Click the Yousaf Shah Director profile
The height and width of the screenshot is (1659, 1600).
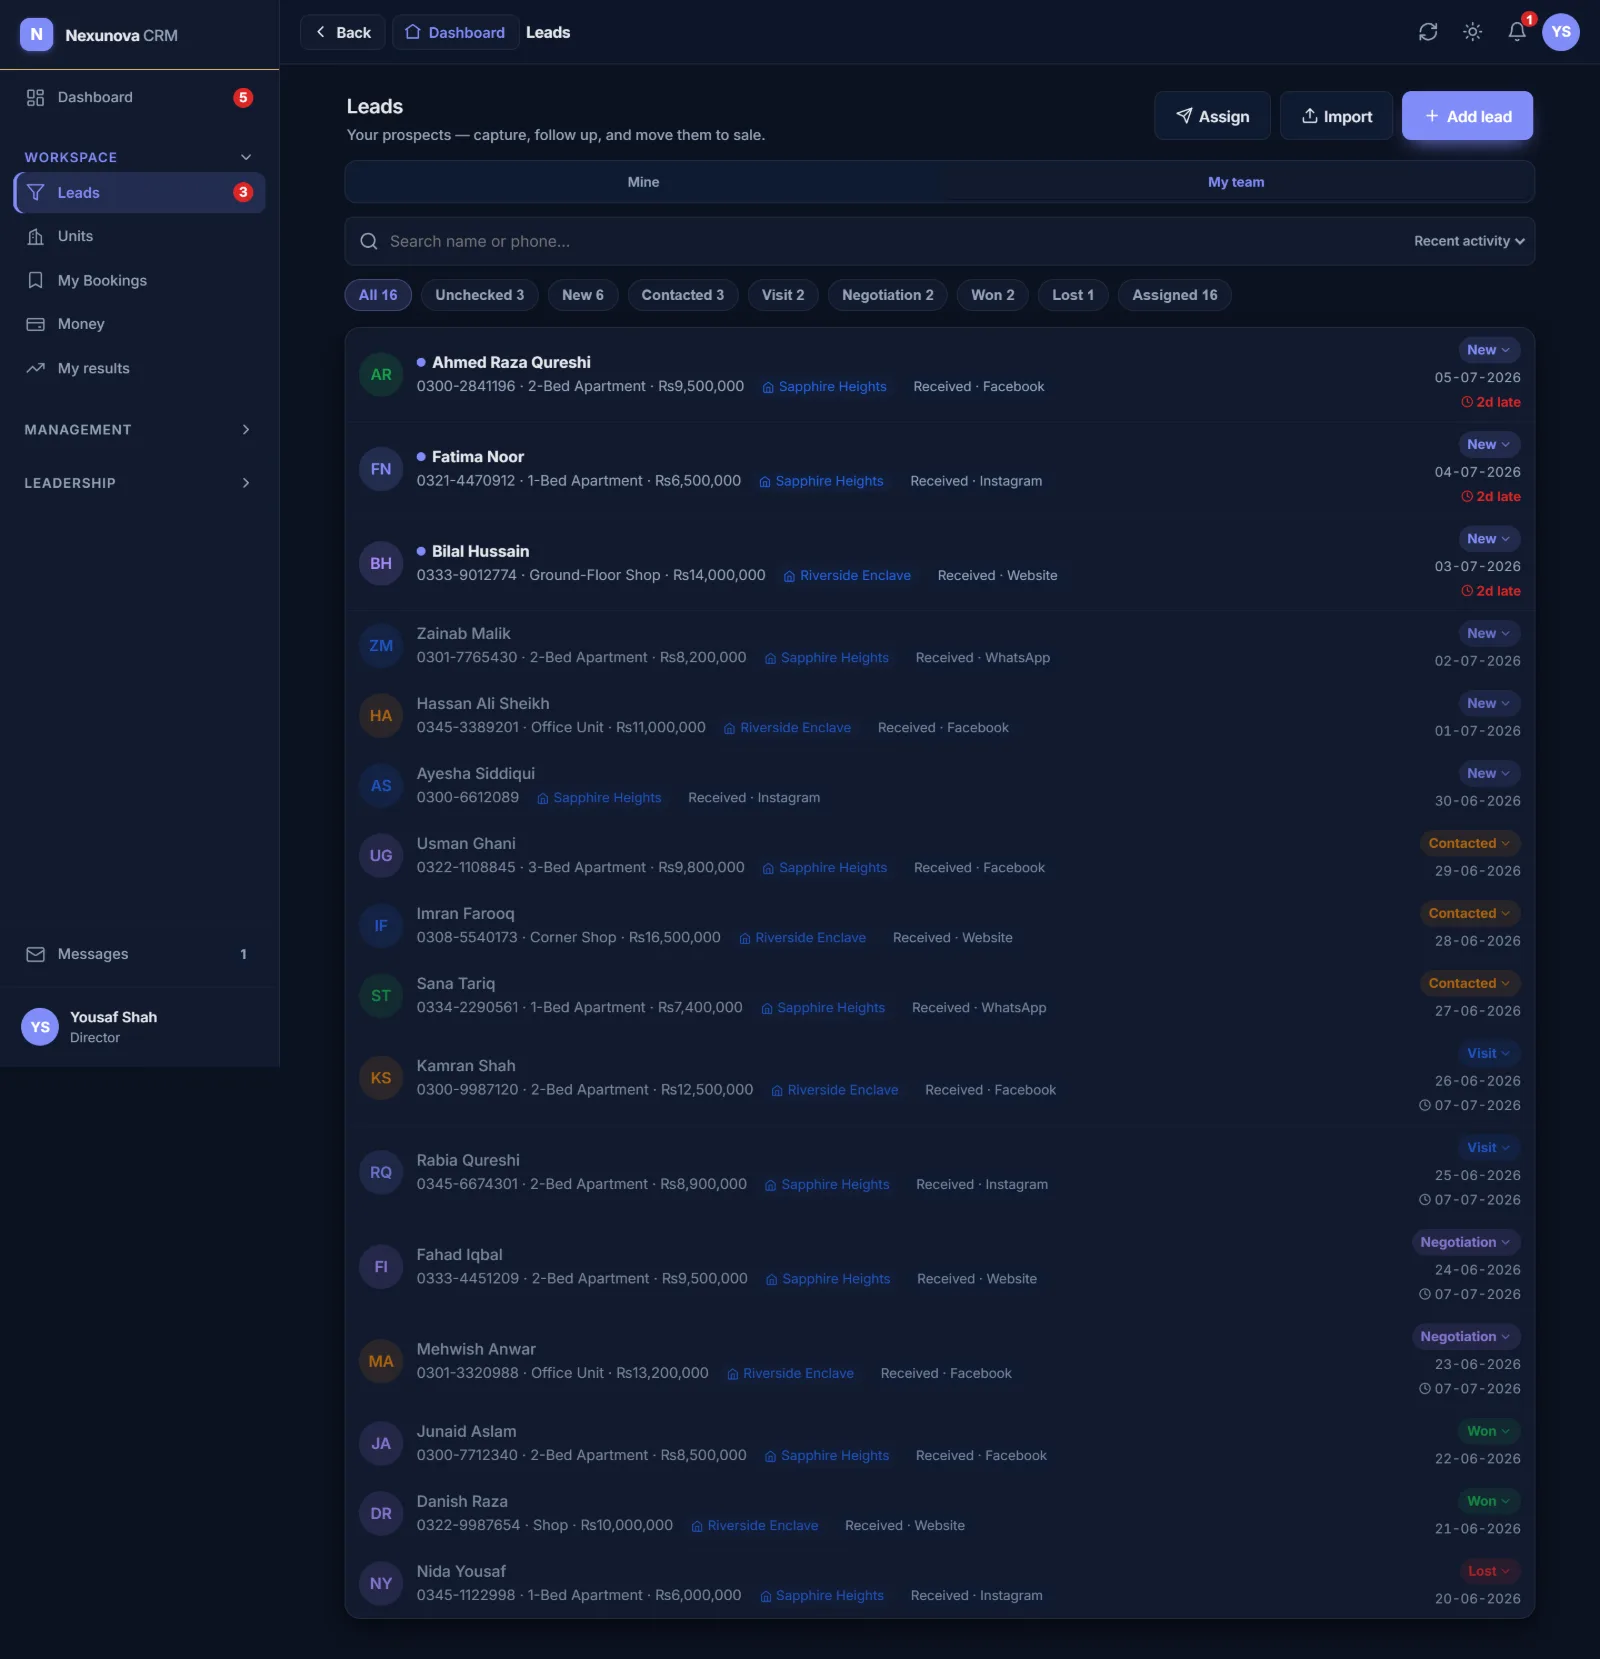click(x=139, y=1027)
